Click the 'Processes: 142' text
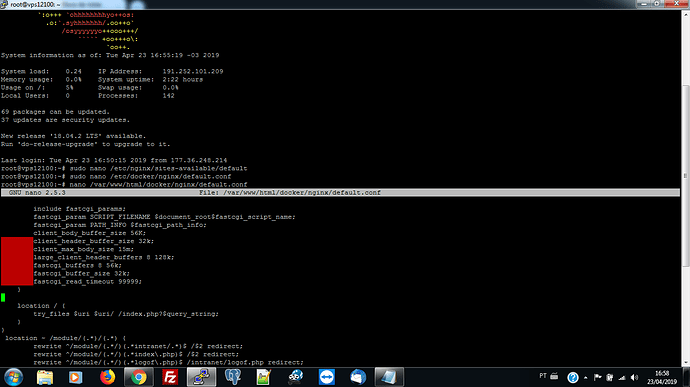Screen dimensions: 690x387 click(136, 96)
